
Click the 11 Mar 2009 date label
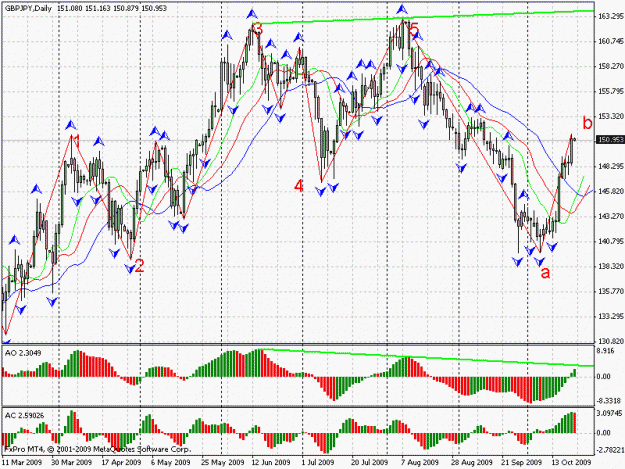[x=22, y=462]
